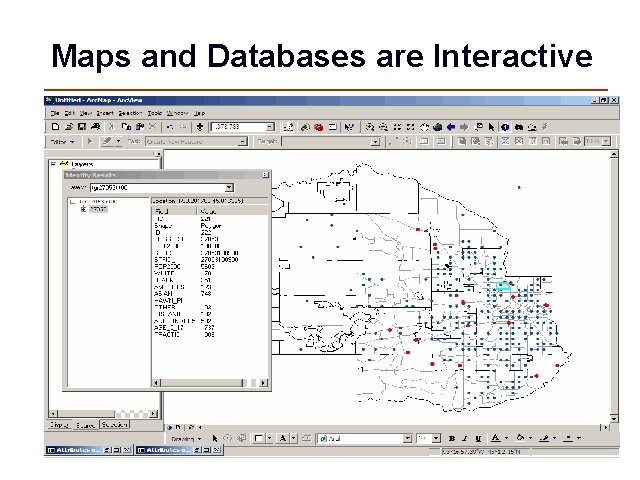The width and height of the screenshot is (640, 480).
Task: Toggle Bold text formatting
Action: click(x=452, y=438)
